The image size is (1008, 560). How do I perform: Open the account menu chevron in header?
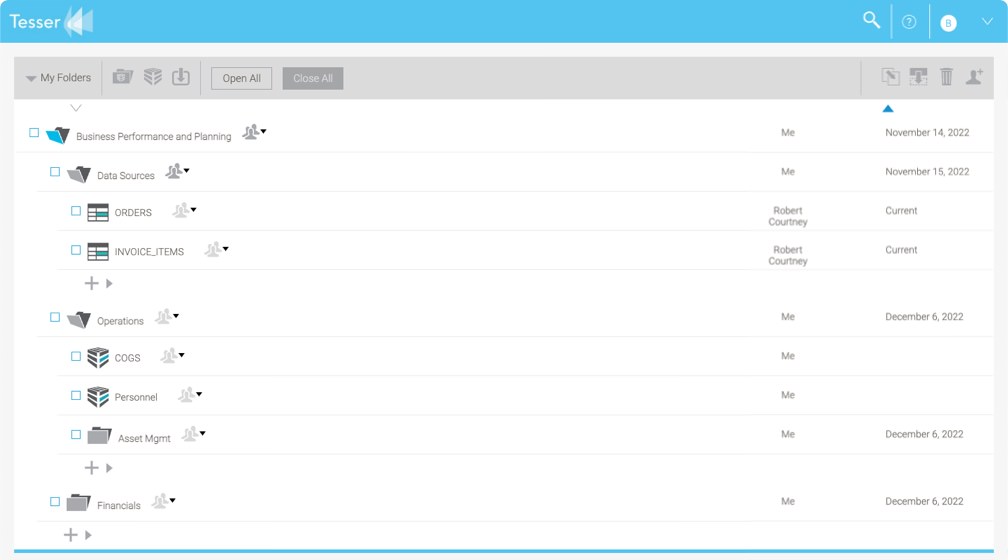point(987,22)
